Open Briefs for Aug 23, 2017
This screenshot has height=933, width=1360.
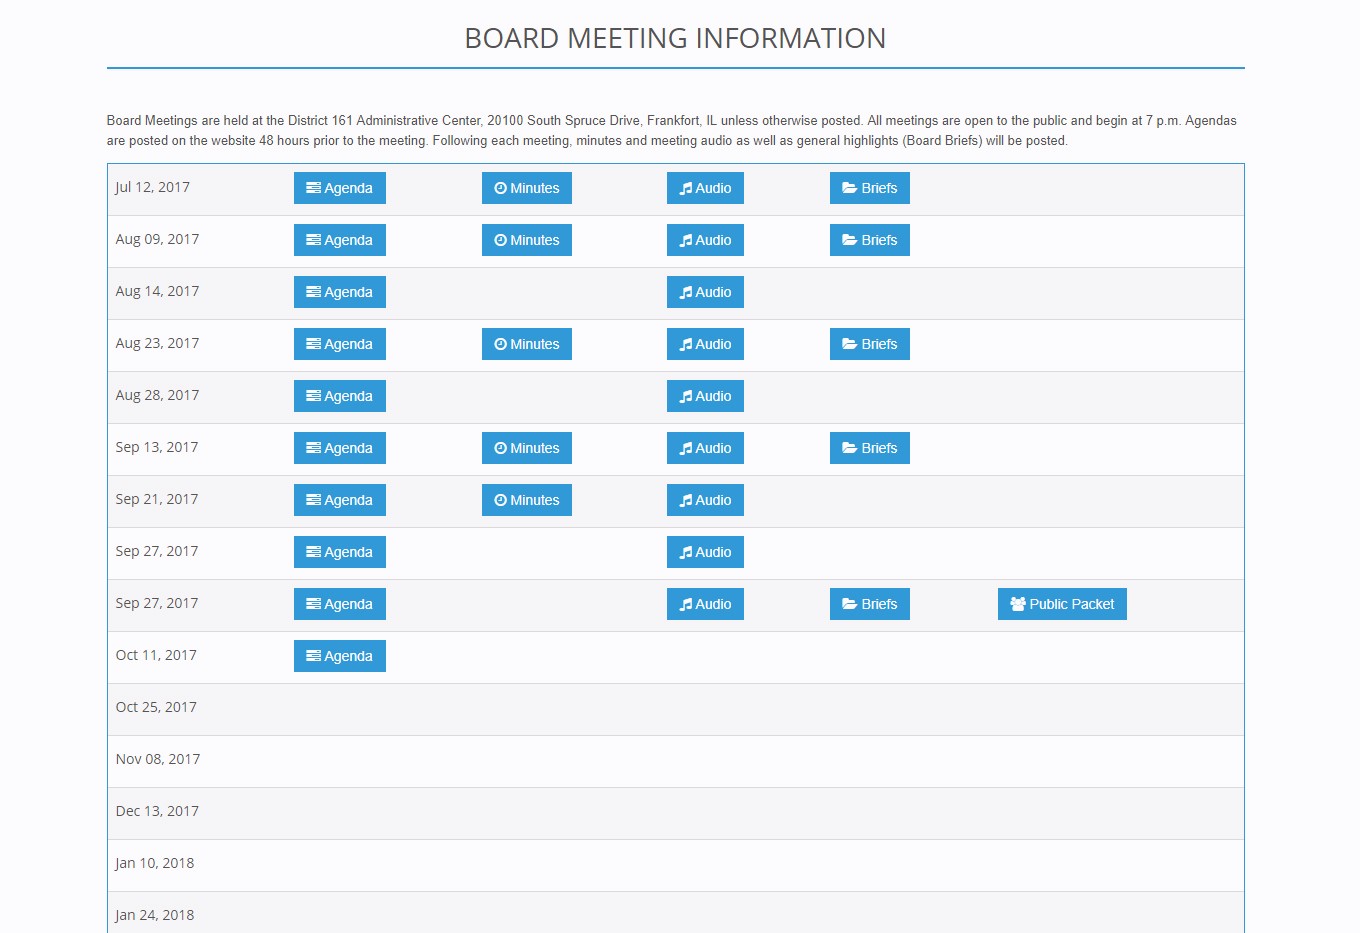pos(869,344)
